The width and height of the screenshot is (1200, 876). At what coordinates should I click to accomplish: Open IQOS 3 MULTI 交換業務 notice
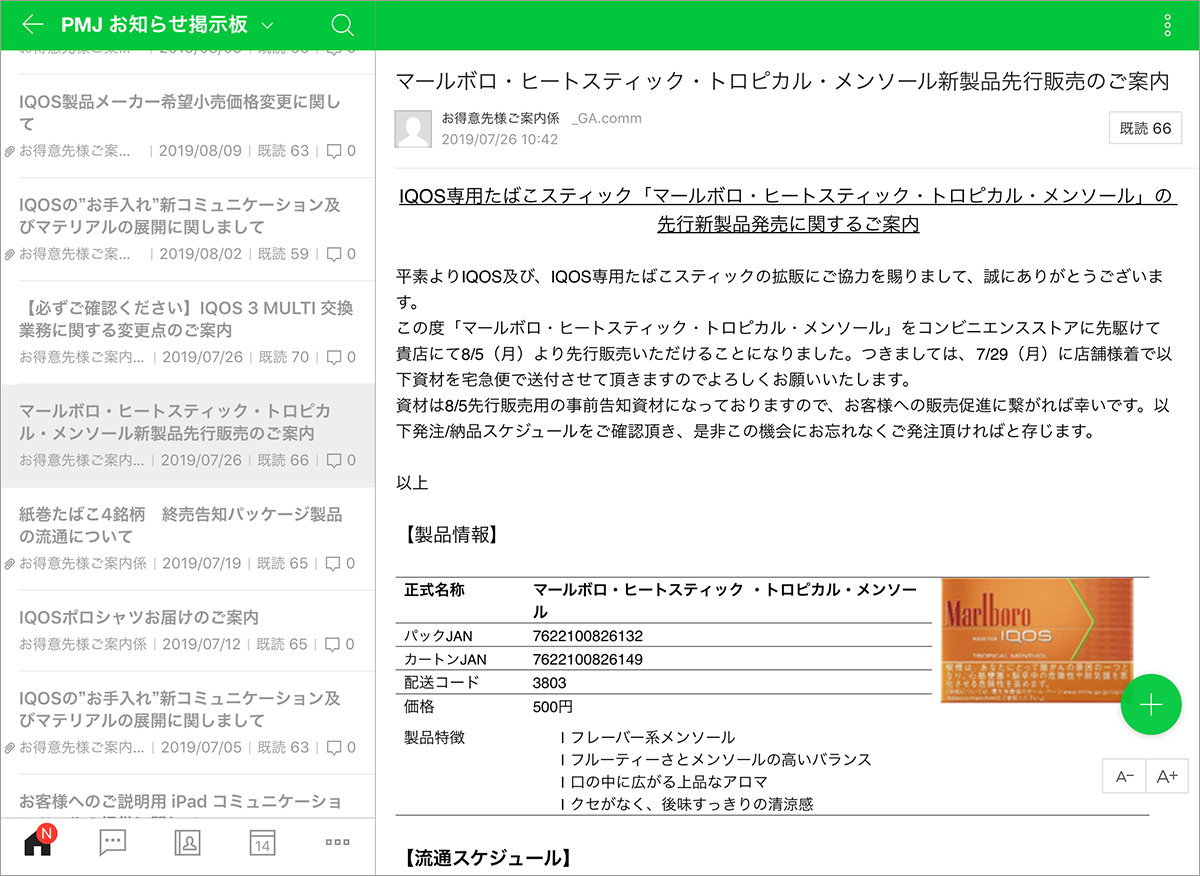coord(186,319)
